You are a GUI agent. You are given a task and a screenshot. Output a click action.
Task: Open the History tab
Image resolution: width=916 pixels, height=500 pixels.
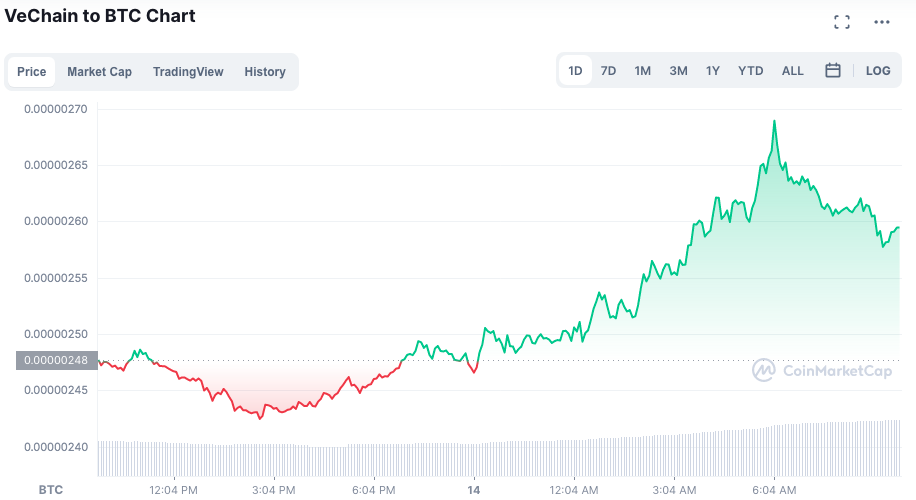click(265, 72)
